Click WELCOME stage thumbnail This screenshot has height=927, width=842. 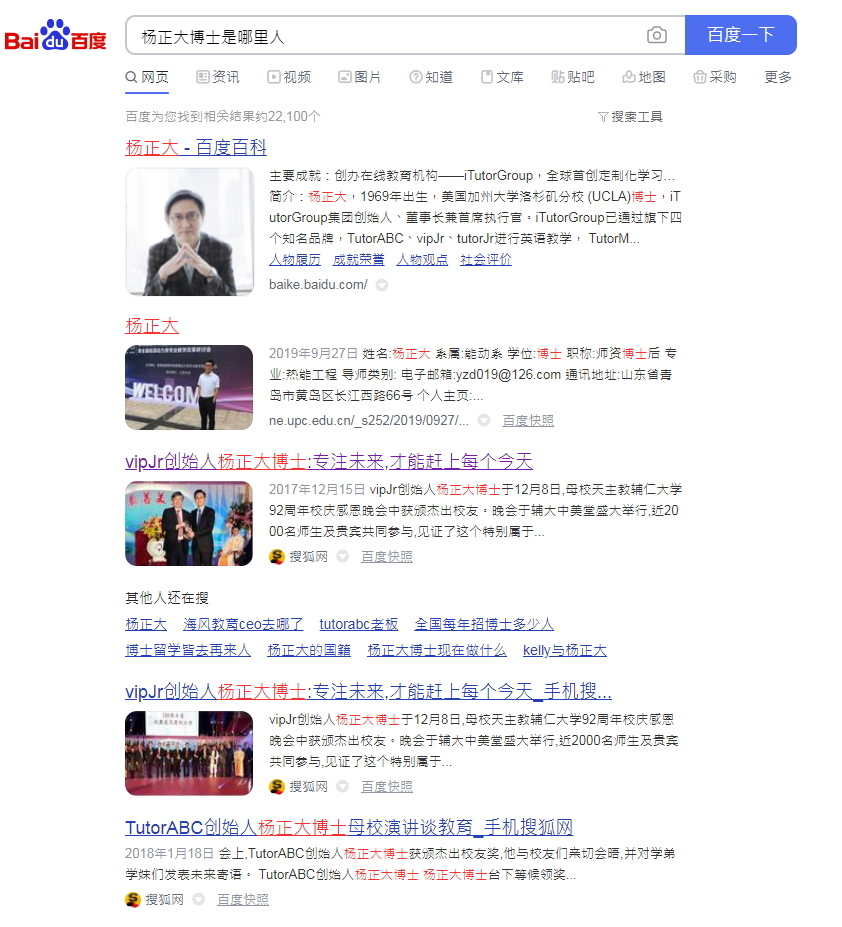[x=189, y=387]
